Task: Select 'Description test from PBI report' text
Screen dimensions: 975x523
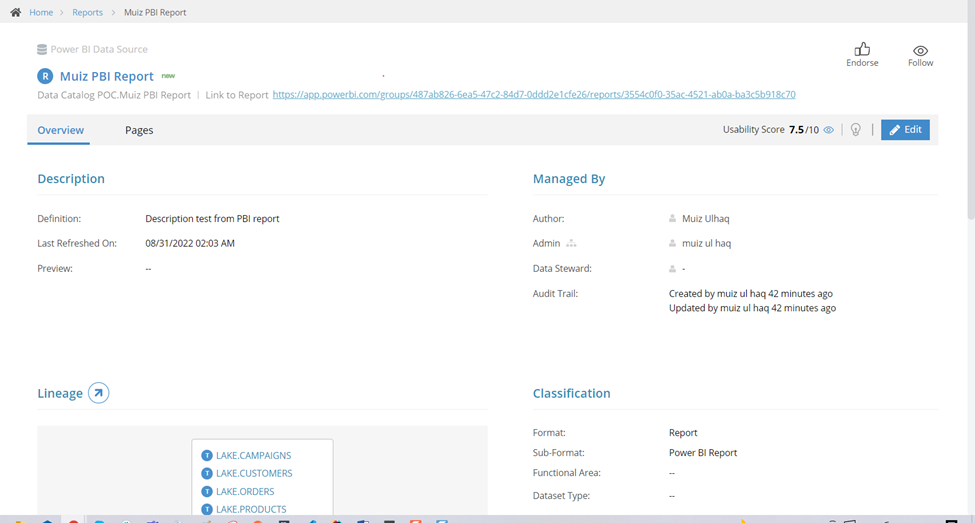Action: click(x=212, y=218)
